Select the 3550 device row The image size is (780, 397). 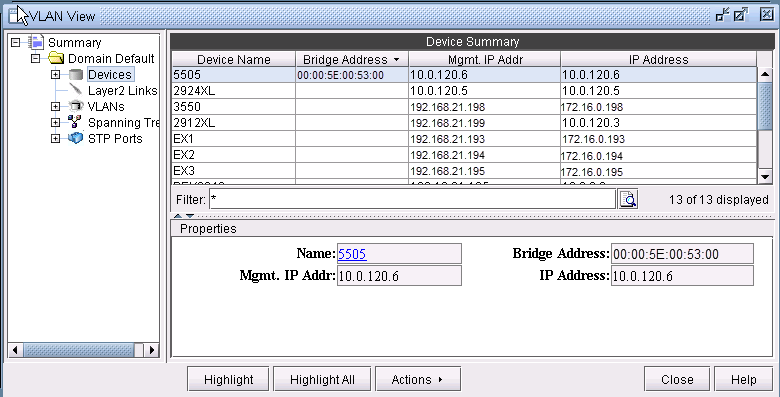click(465, 107)
